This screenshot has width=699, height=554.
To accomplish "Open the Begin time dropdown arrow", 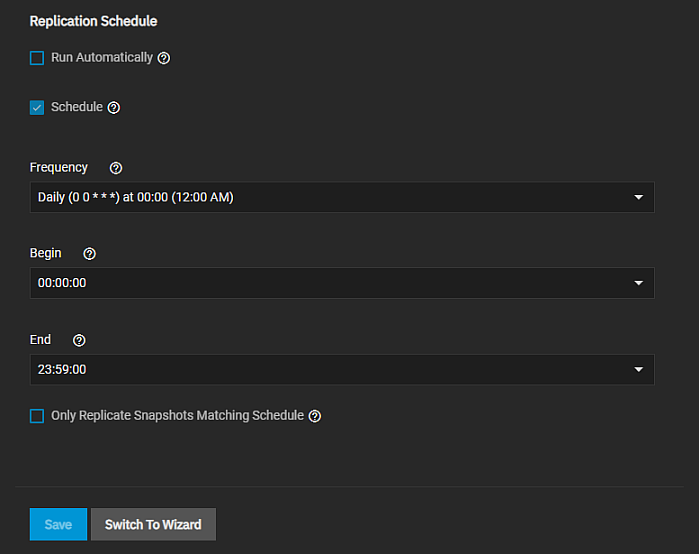I will pyautogui.click(x=639, y=283).
